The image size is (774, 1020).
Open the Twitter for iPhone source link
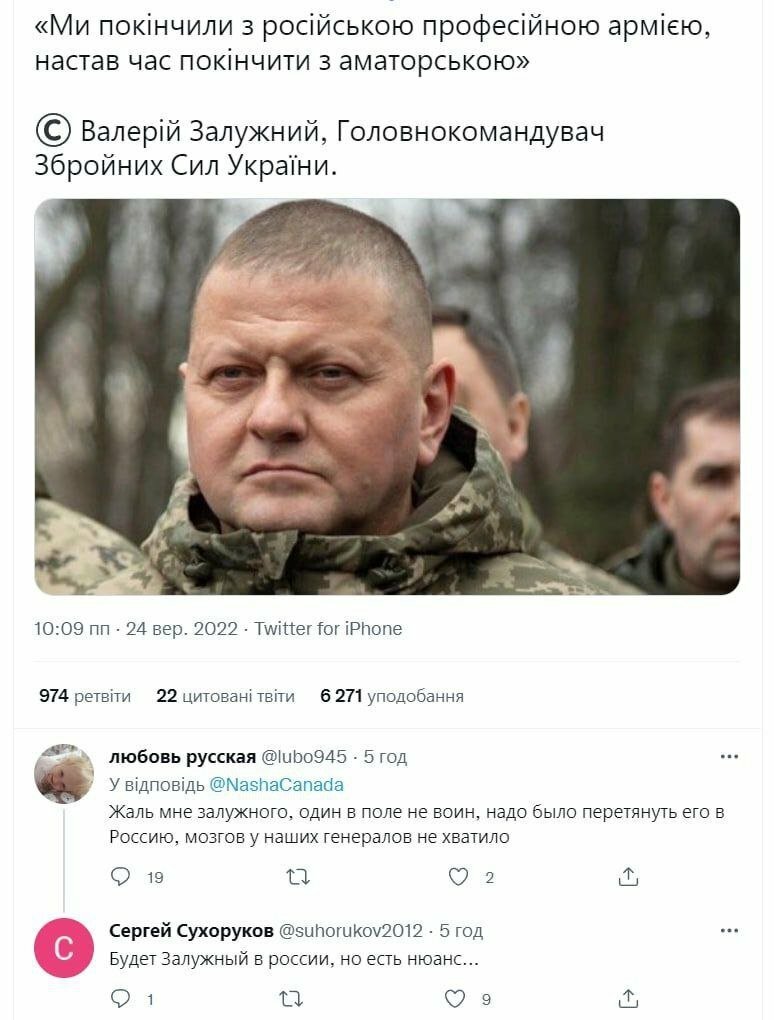pyautogui.click(x=328, y=629)
